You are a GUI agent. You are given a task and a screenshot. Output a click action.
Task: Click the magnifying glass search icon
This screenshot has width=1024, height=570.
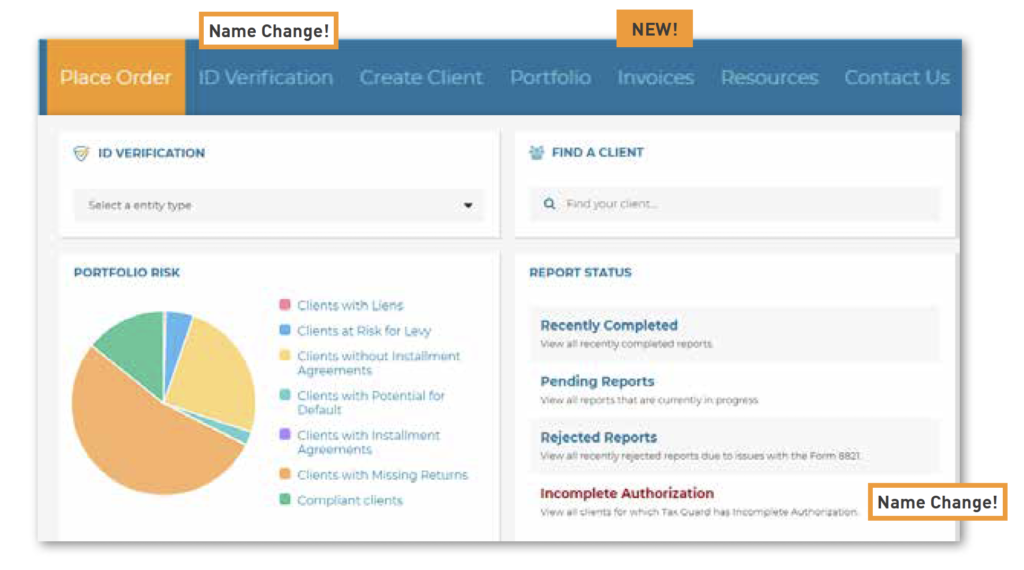click(x=549, y=204)
